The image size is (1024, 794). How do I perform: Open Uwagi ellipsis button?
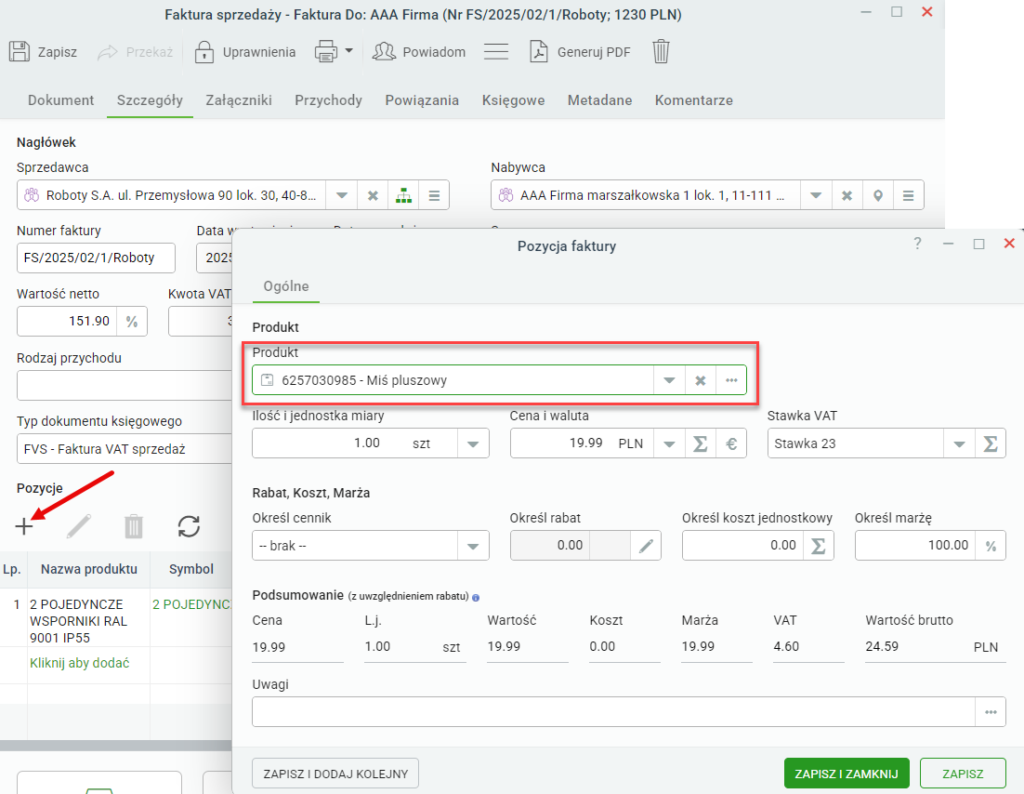click(991, 712)
